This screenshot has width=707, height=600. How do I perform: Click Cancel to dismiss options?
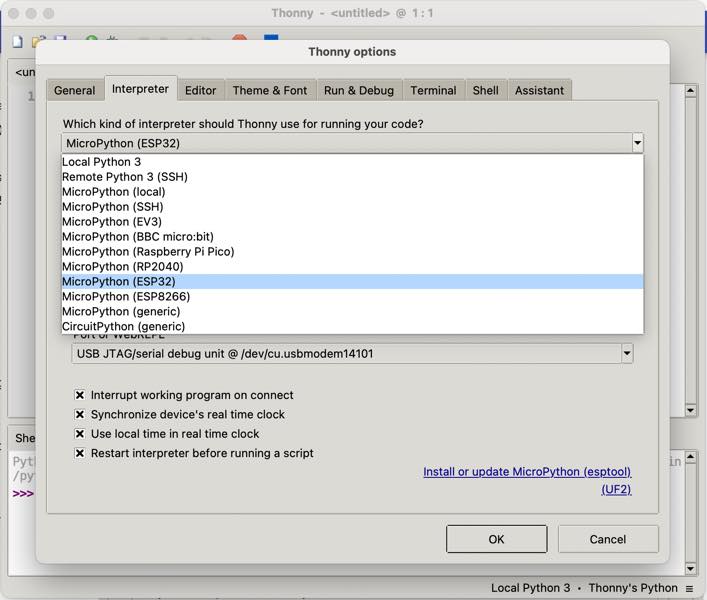click(x=608, y=539)
